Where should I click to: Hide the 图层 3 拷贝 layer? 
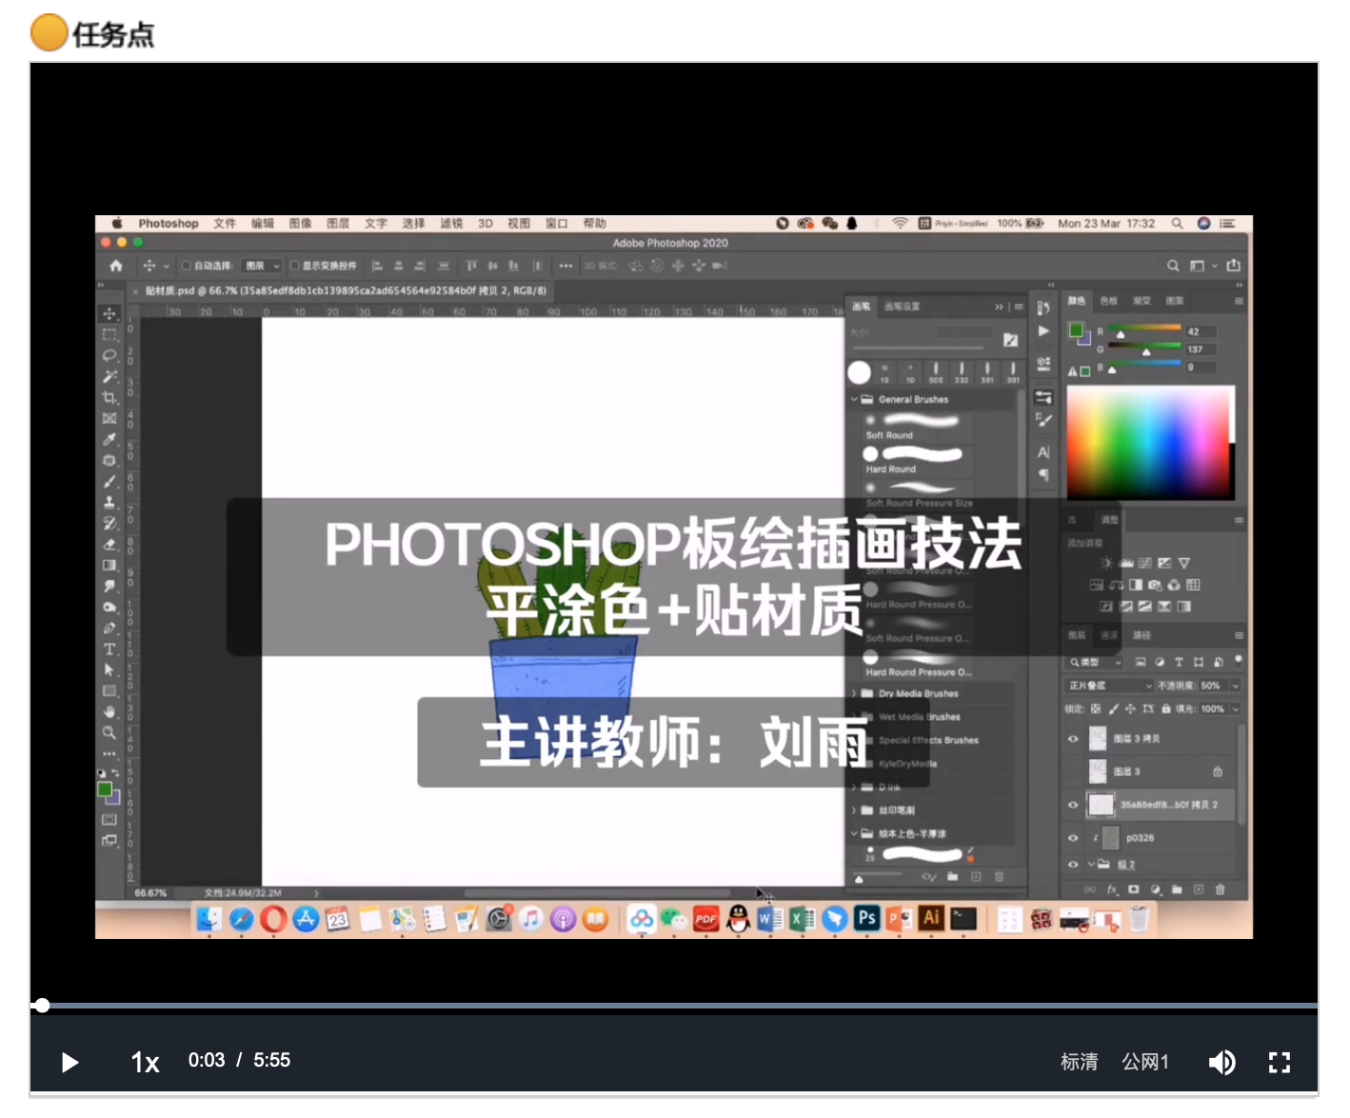1073,739
